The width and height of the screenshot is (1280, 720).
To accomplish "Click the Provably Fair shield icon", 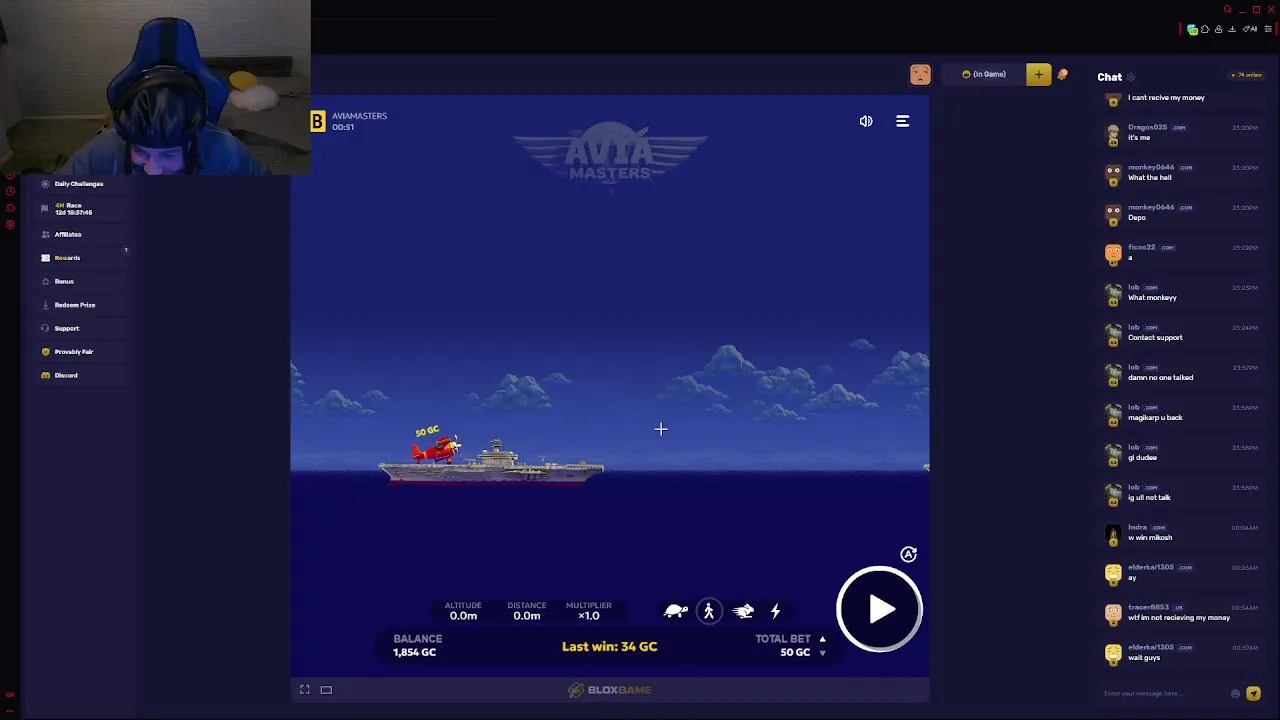I will tap(45, 352).
